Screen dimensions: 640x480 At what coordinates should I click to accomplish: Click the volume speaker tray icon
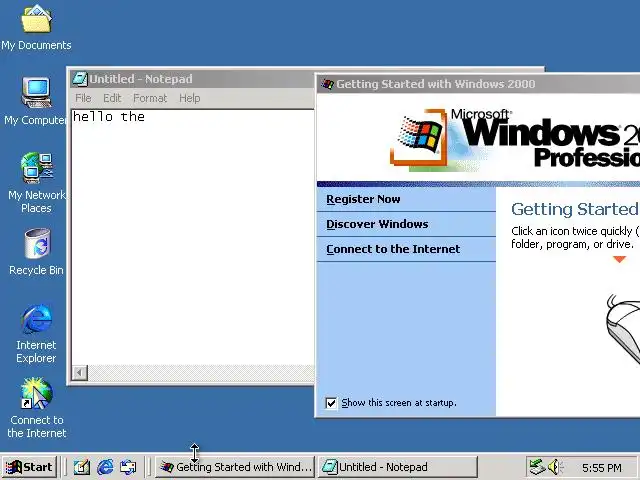pyautogui.click(x=554, y=467)
